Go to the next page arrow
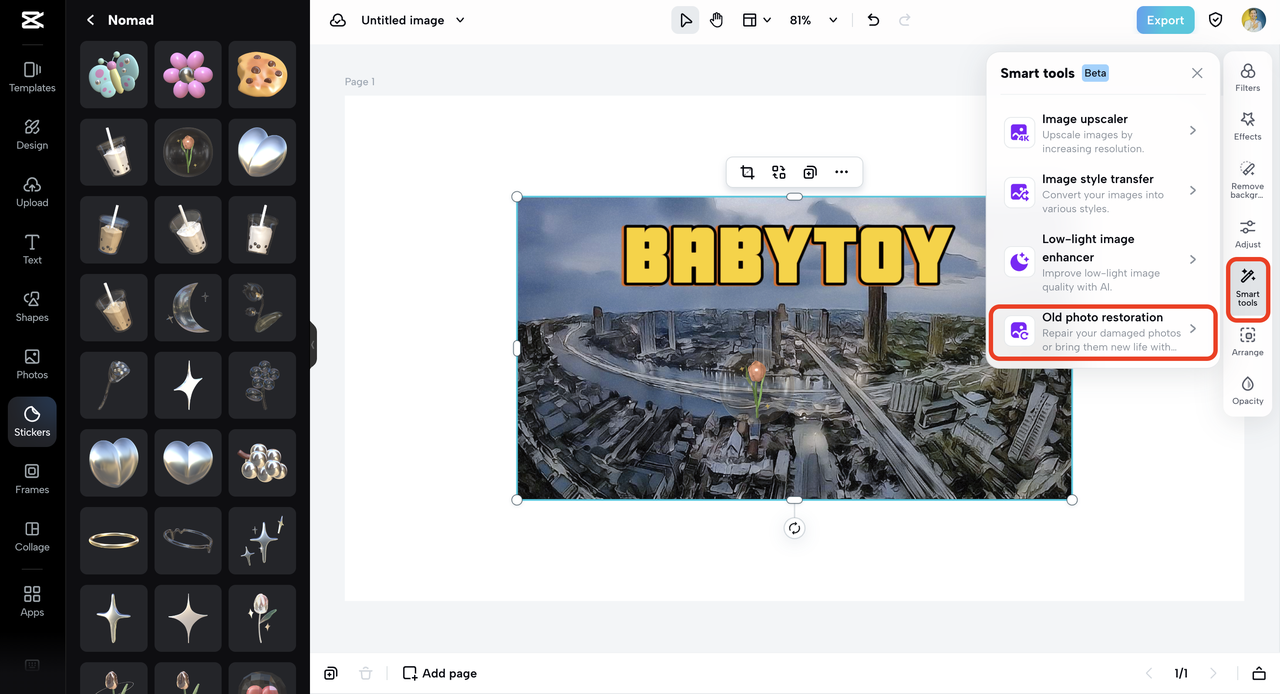 point(1213,673)
